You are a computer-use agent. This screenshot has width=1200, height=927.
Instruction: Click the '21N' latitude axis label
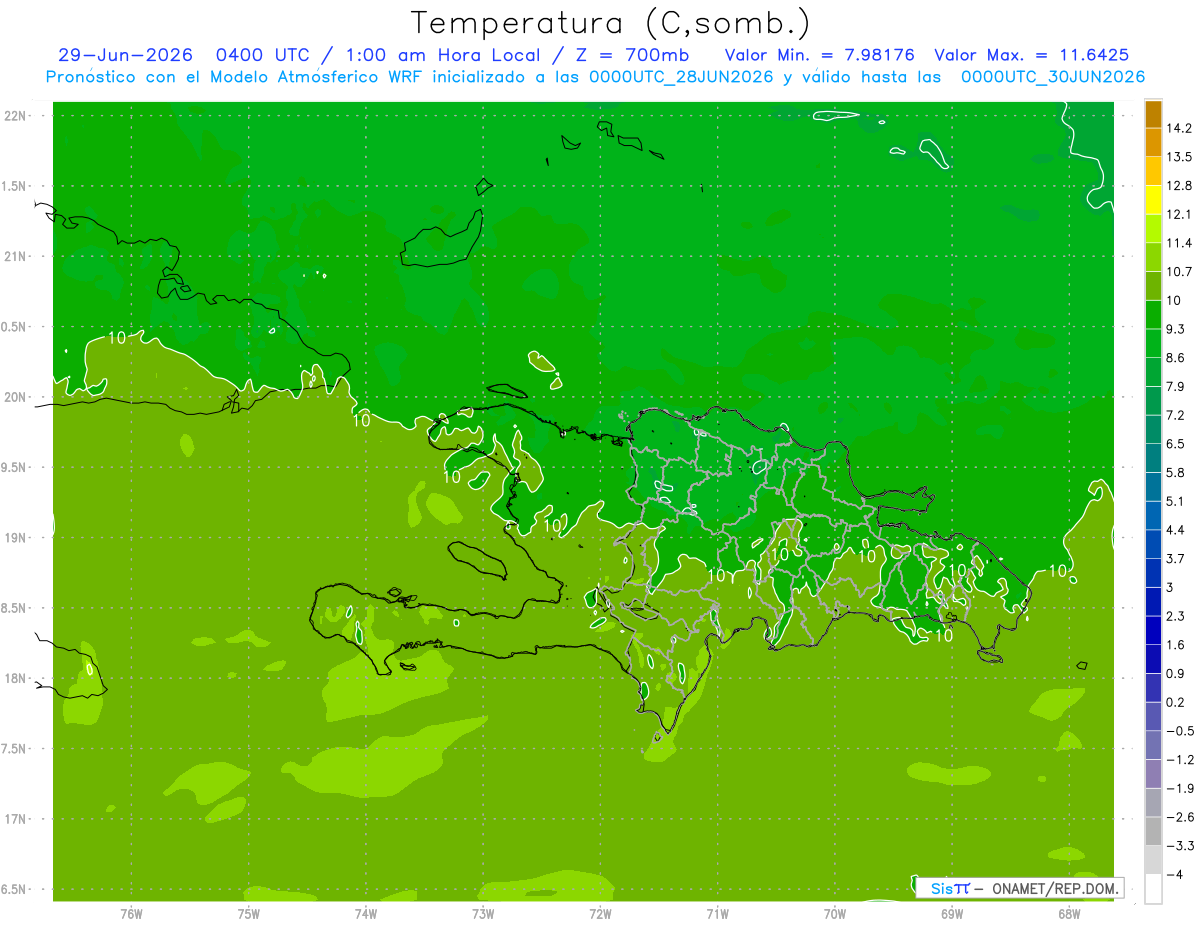tap(16, 256)
